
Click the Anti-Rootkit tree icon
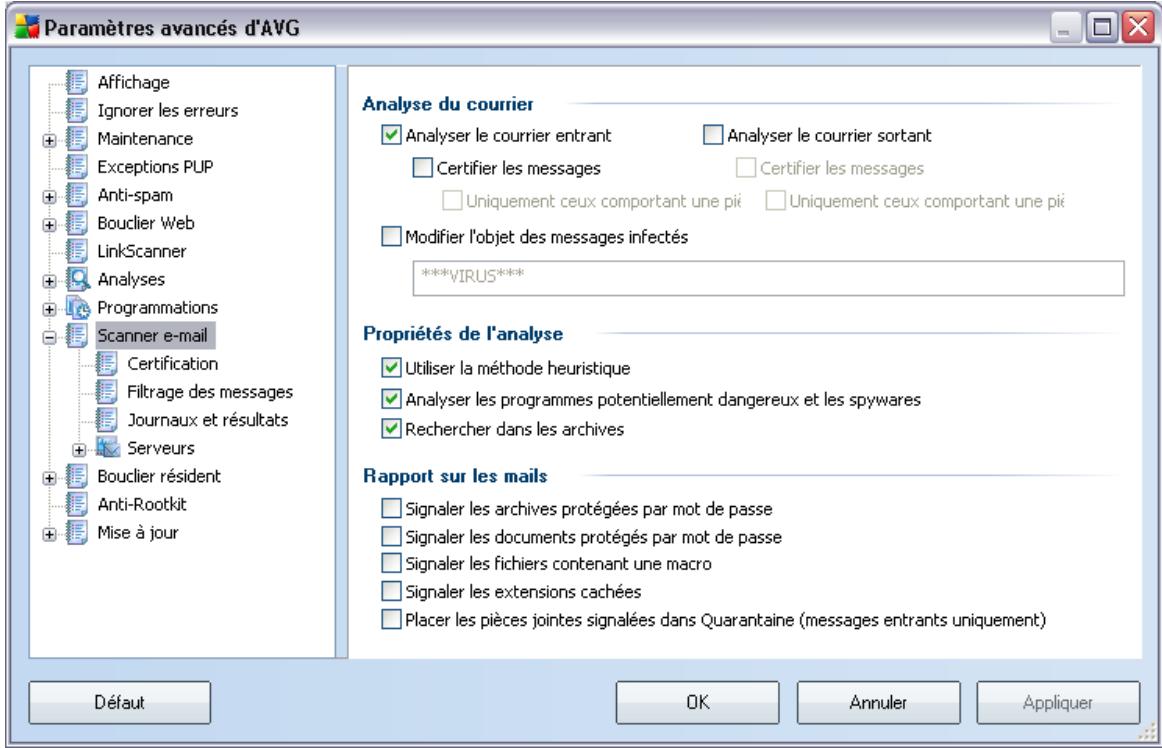click(77, 505)
